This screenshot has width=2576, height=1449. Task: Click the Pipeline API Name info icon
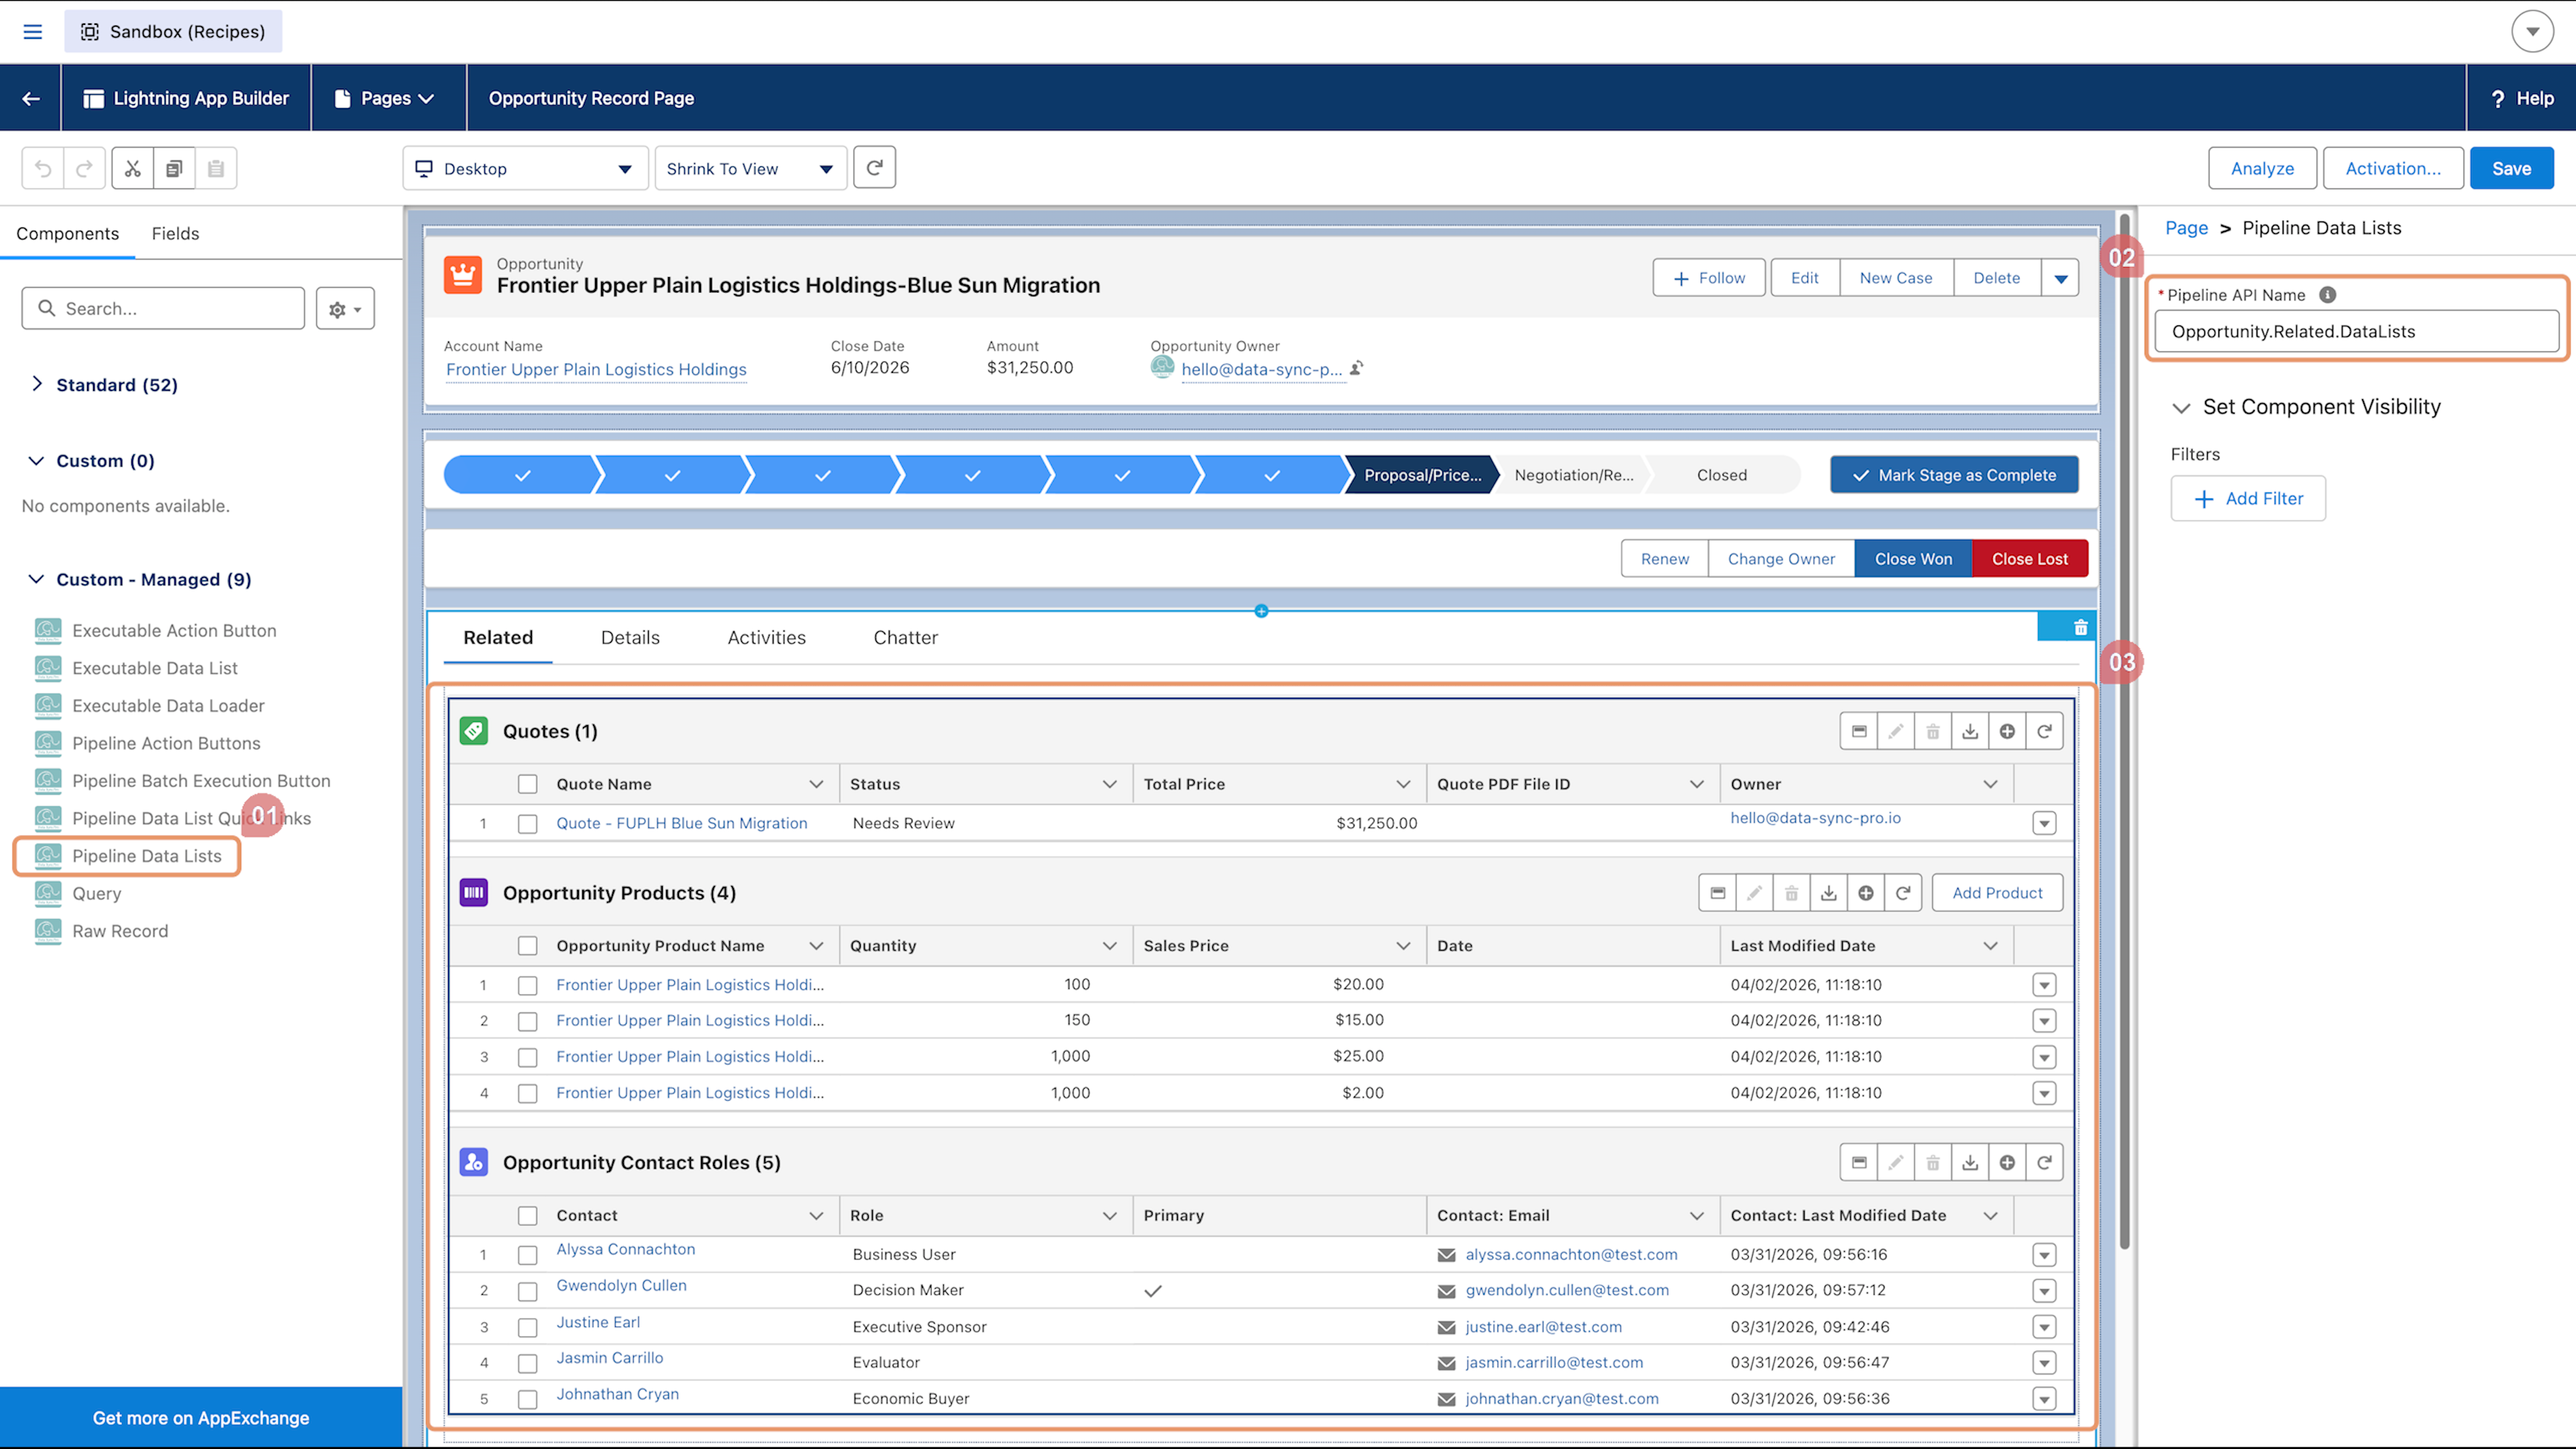pyautogui.click(x=2328, y=295)
